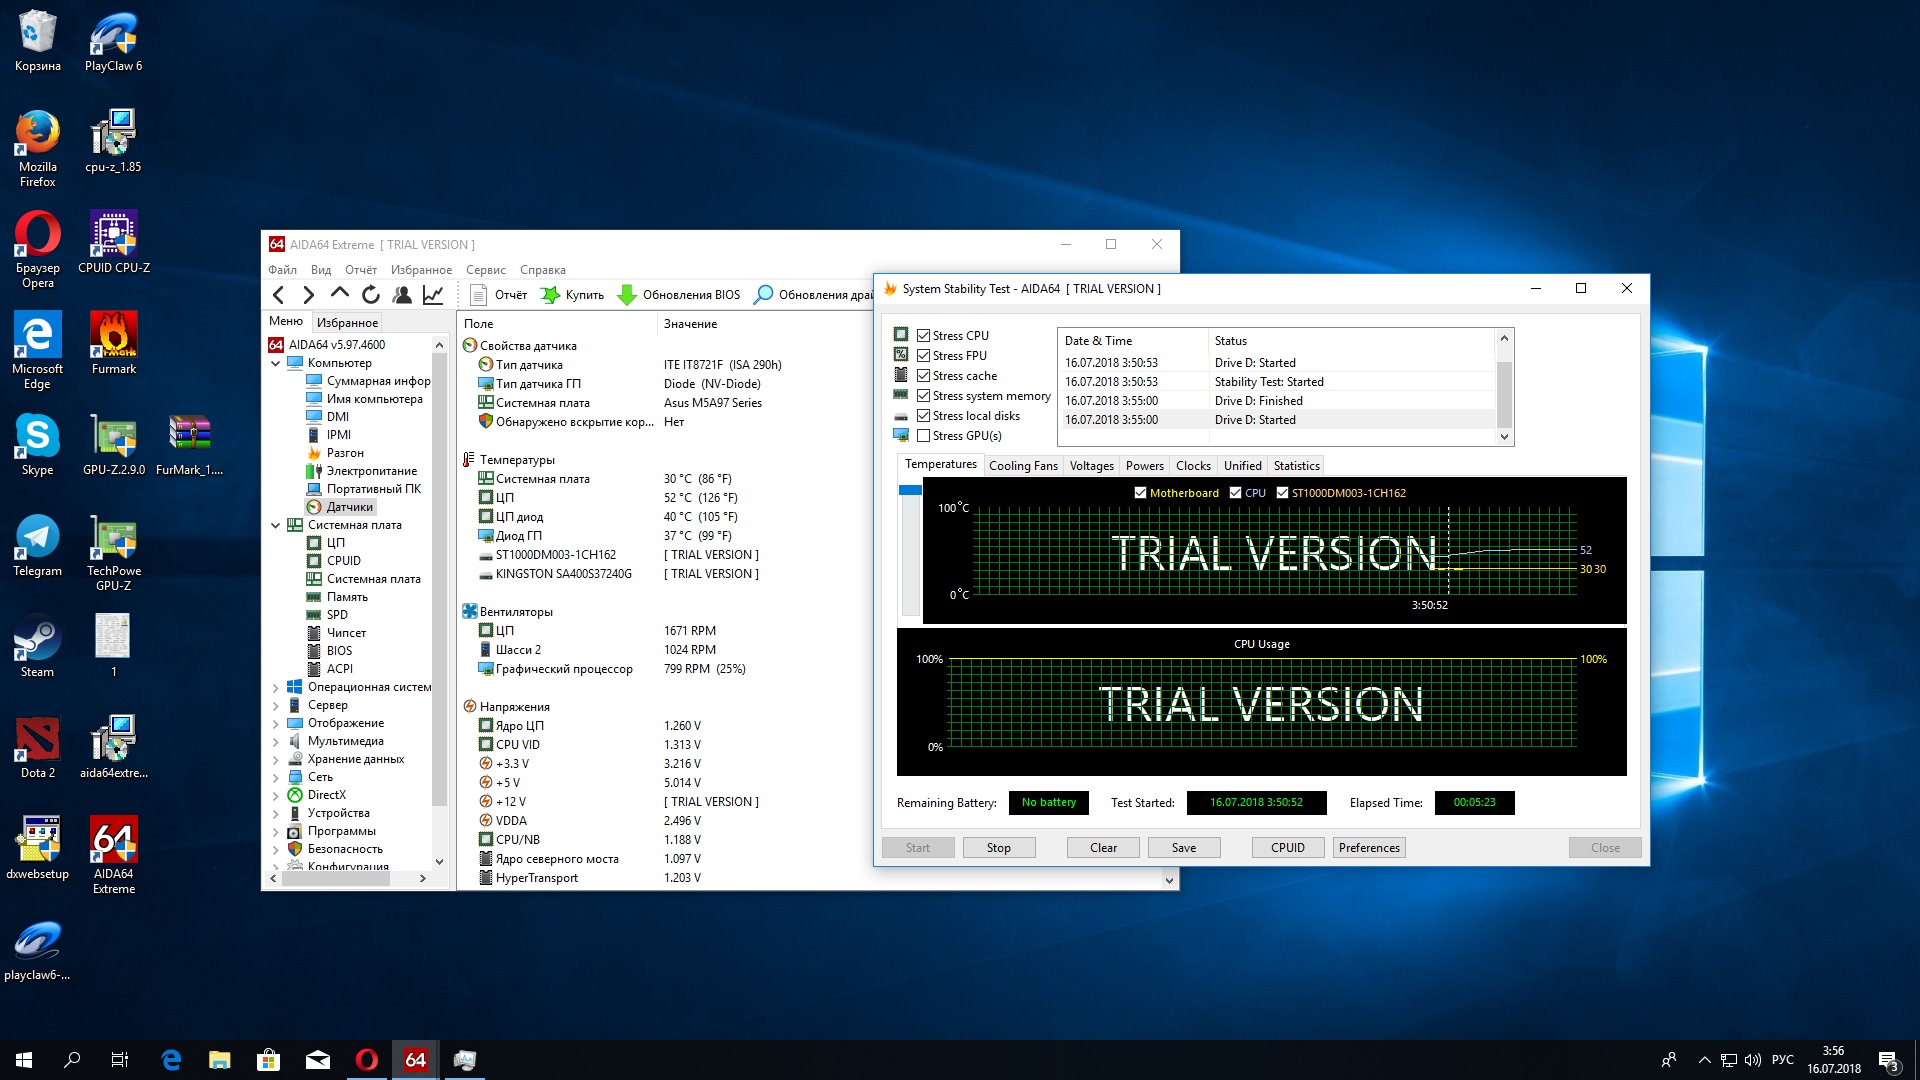The width and height of the screenshot is (1920, 1080).
Task: Toggle Stress system memory checkbox
Action: coord(924,396)
